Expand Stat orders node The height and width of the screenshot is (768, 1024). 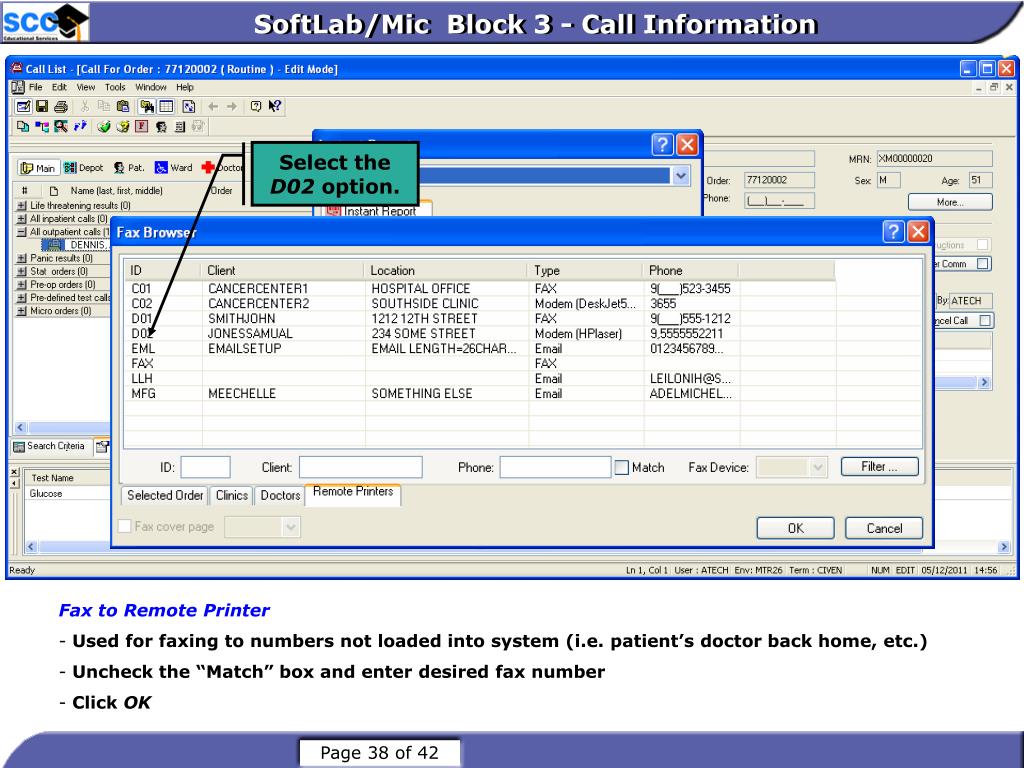click(x=22, y=271)
